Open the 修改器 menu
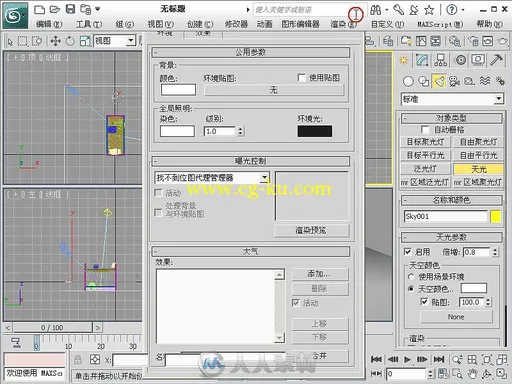Viewport: 512px width, 384px height. (236, 24)
